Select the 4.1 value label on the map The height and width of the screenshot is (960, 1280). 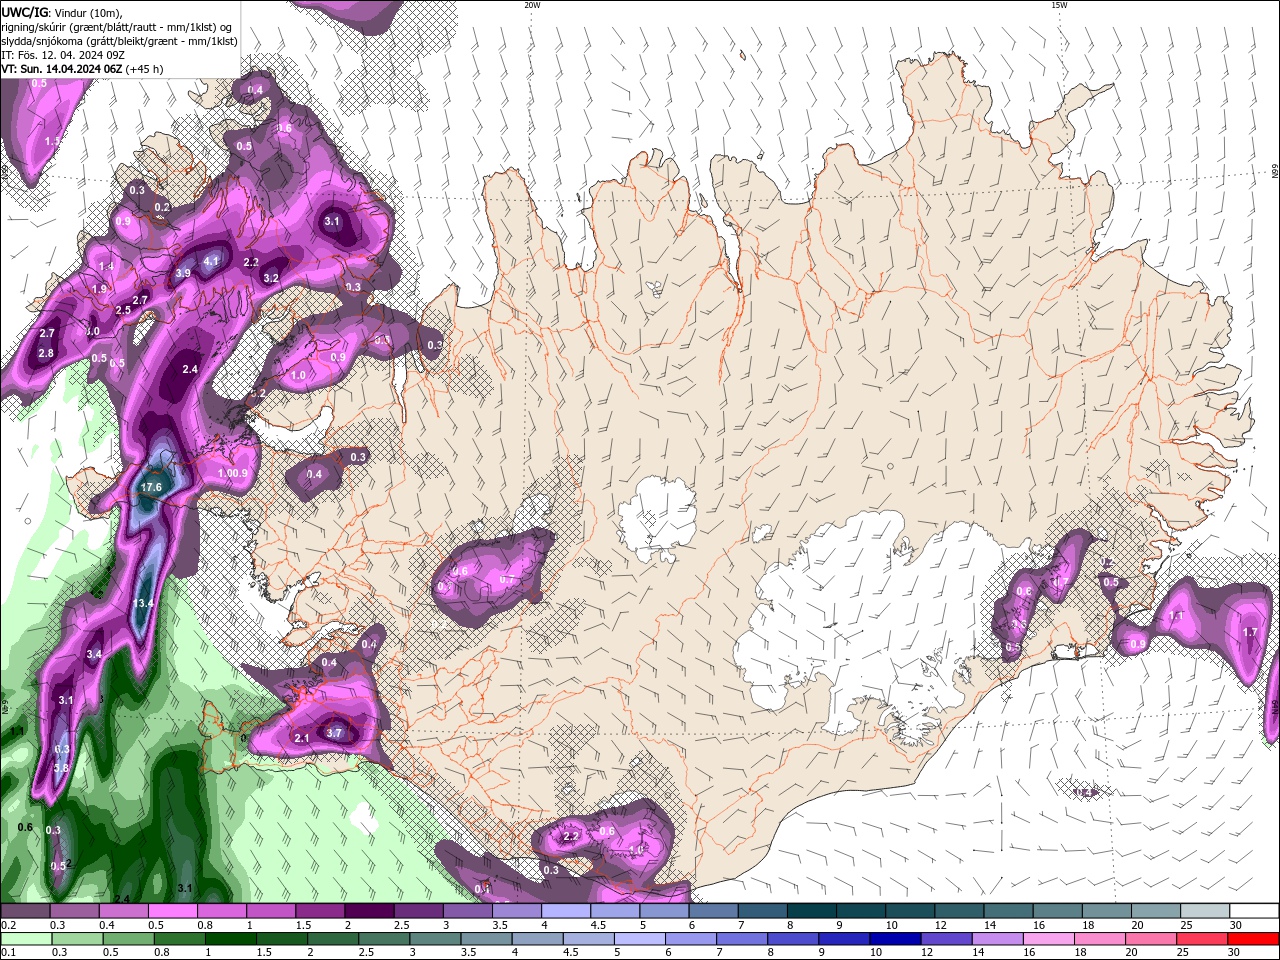[211, 261]
